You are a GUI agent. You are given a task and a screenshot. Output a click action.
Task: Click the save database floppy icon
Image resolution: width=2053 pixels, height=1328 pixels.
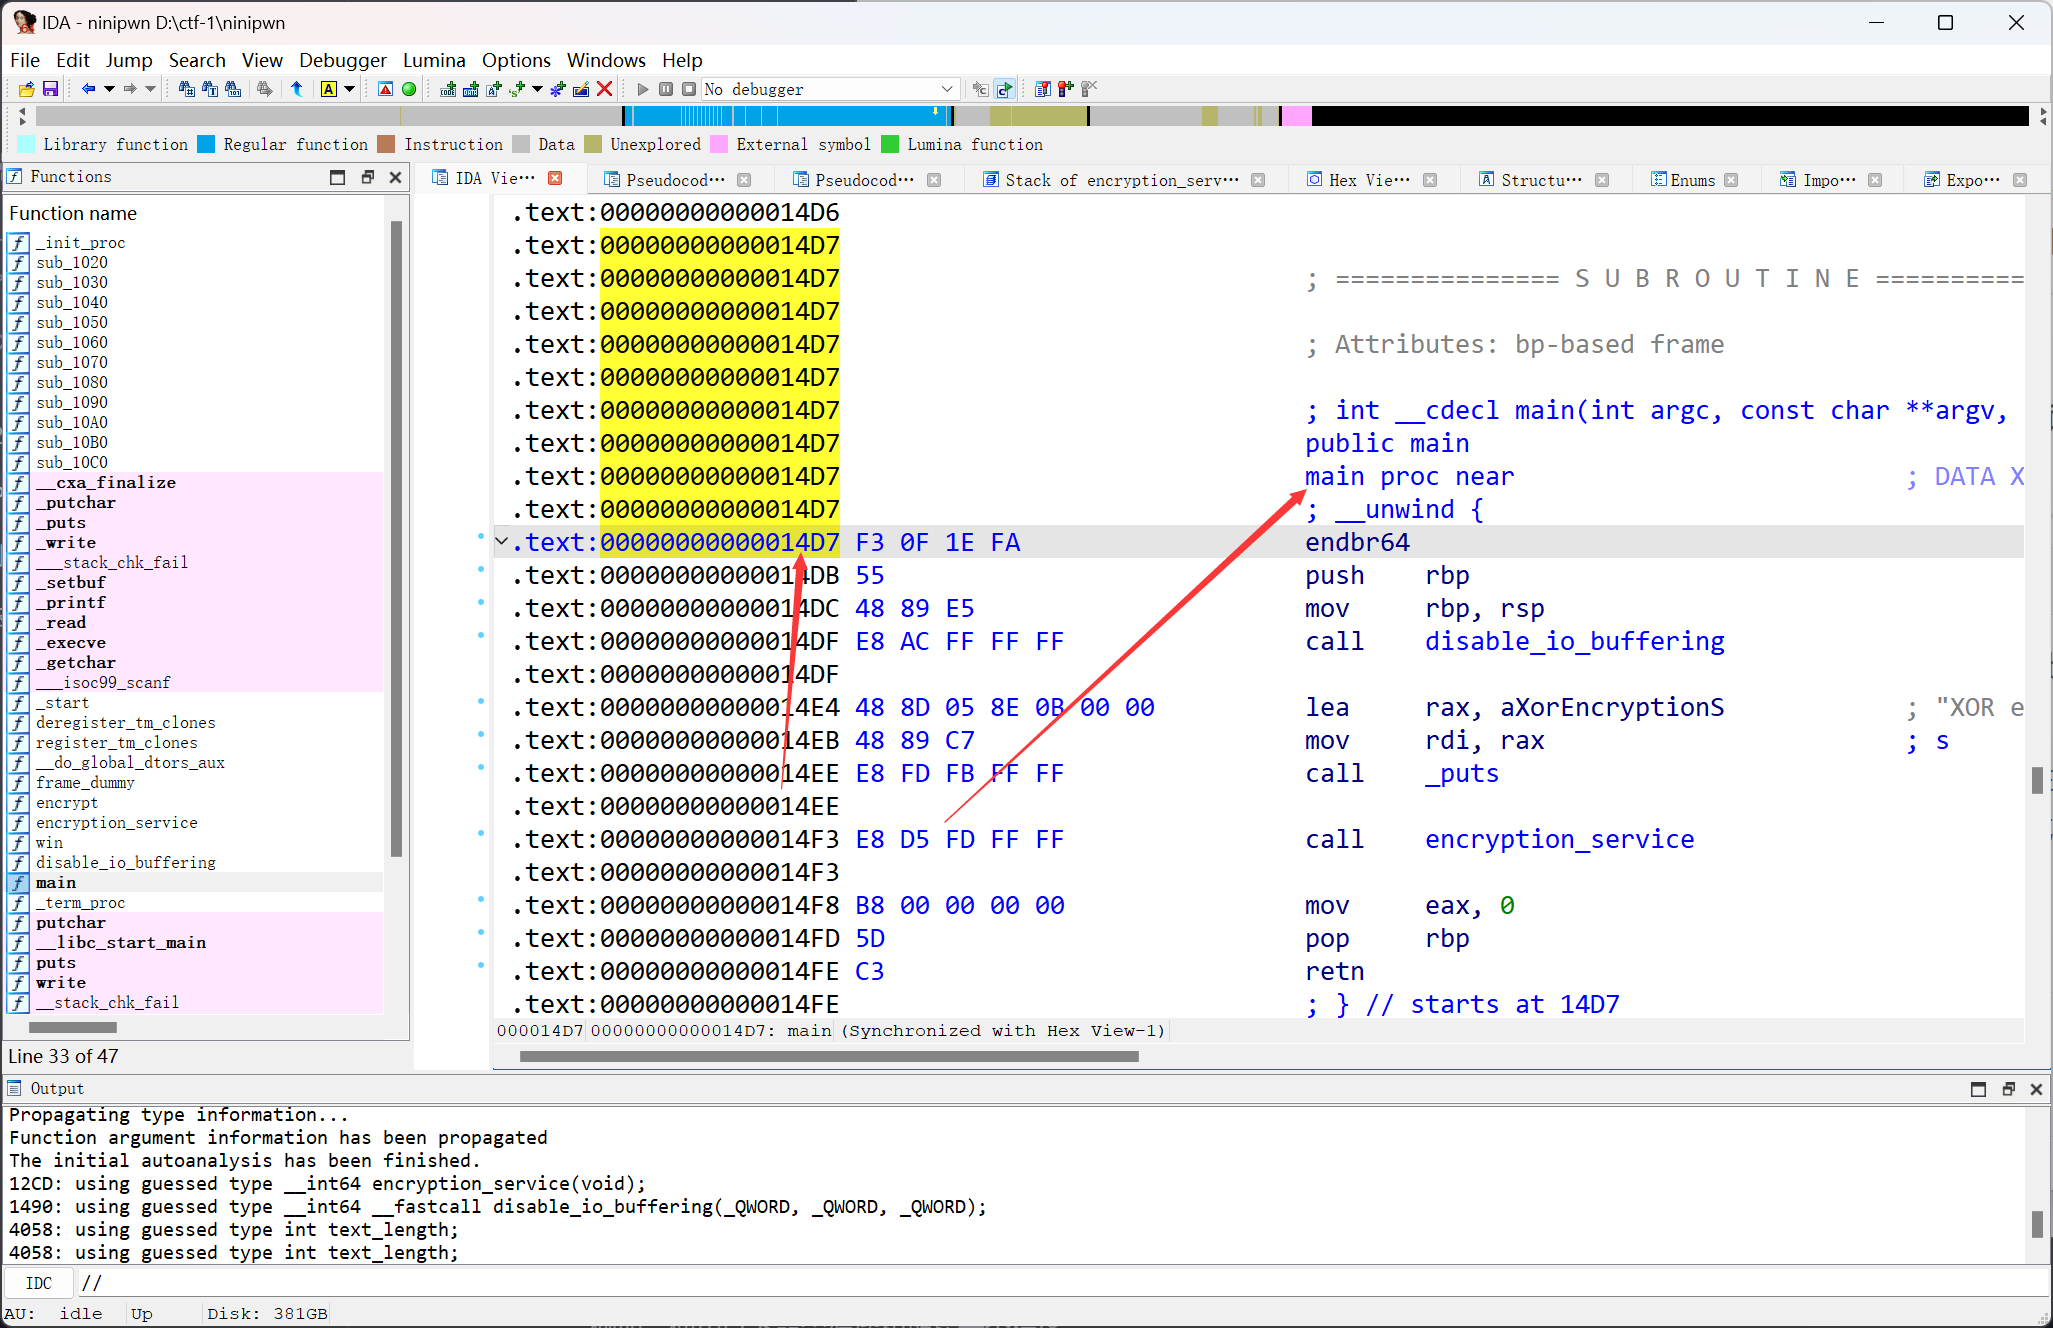[x=50, y=89]
